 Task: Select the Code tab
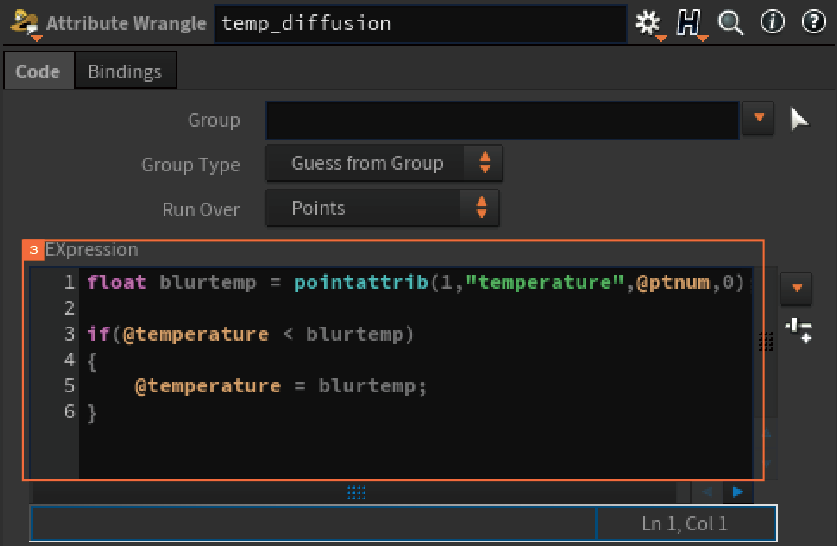pyautogui.click(x=38, y=71)
